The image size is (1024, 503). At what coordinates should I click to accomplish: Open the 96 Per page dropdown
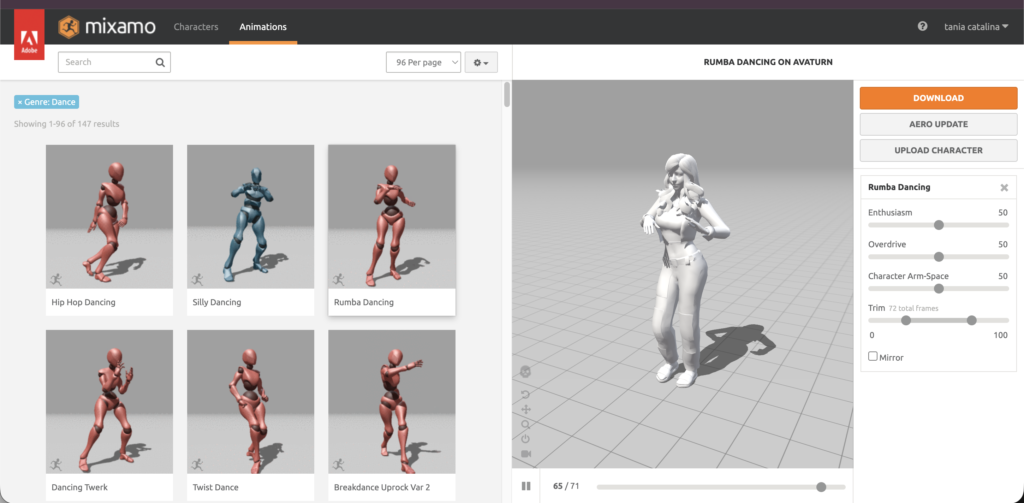coord(423,63)
